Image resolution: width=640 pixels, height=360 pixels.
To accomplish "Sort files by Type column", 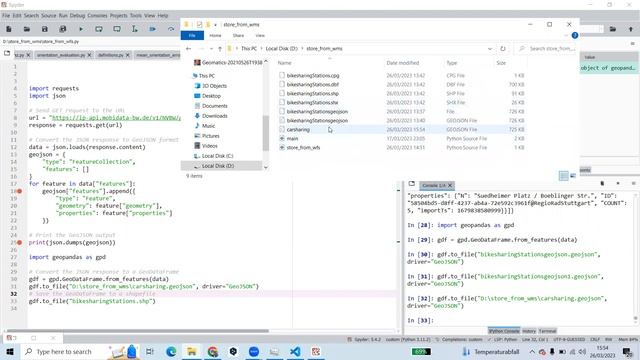I will pos(451,63).
